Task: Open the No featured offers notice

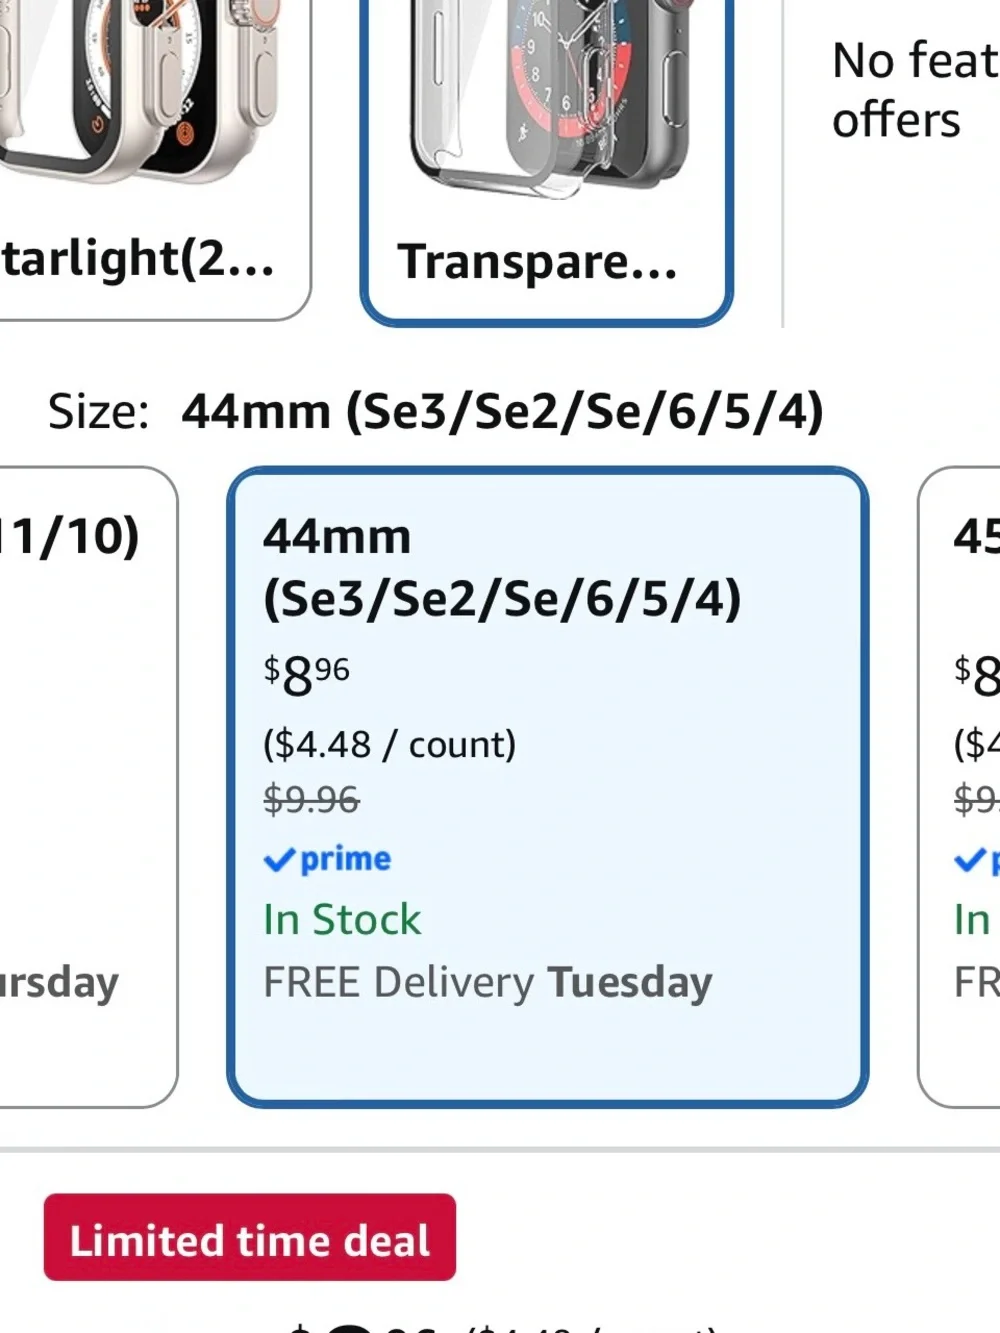Action: [915, 90]
